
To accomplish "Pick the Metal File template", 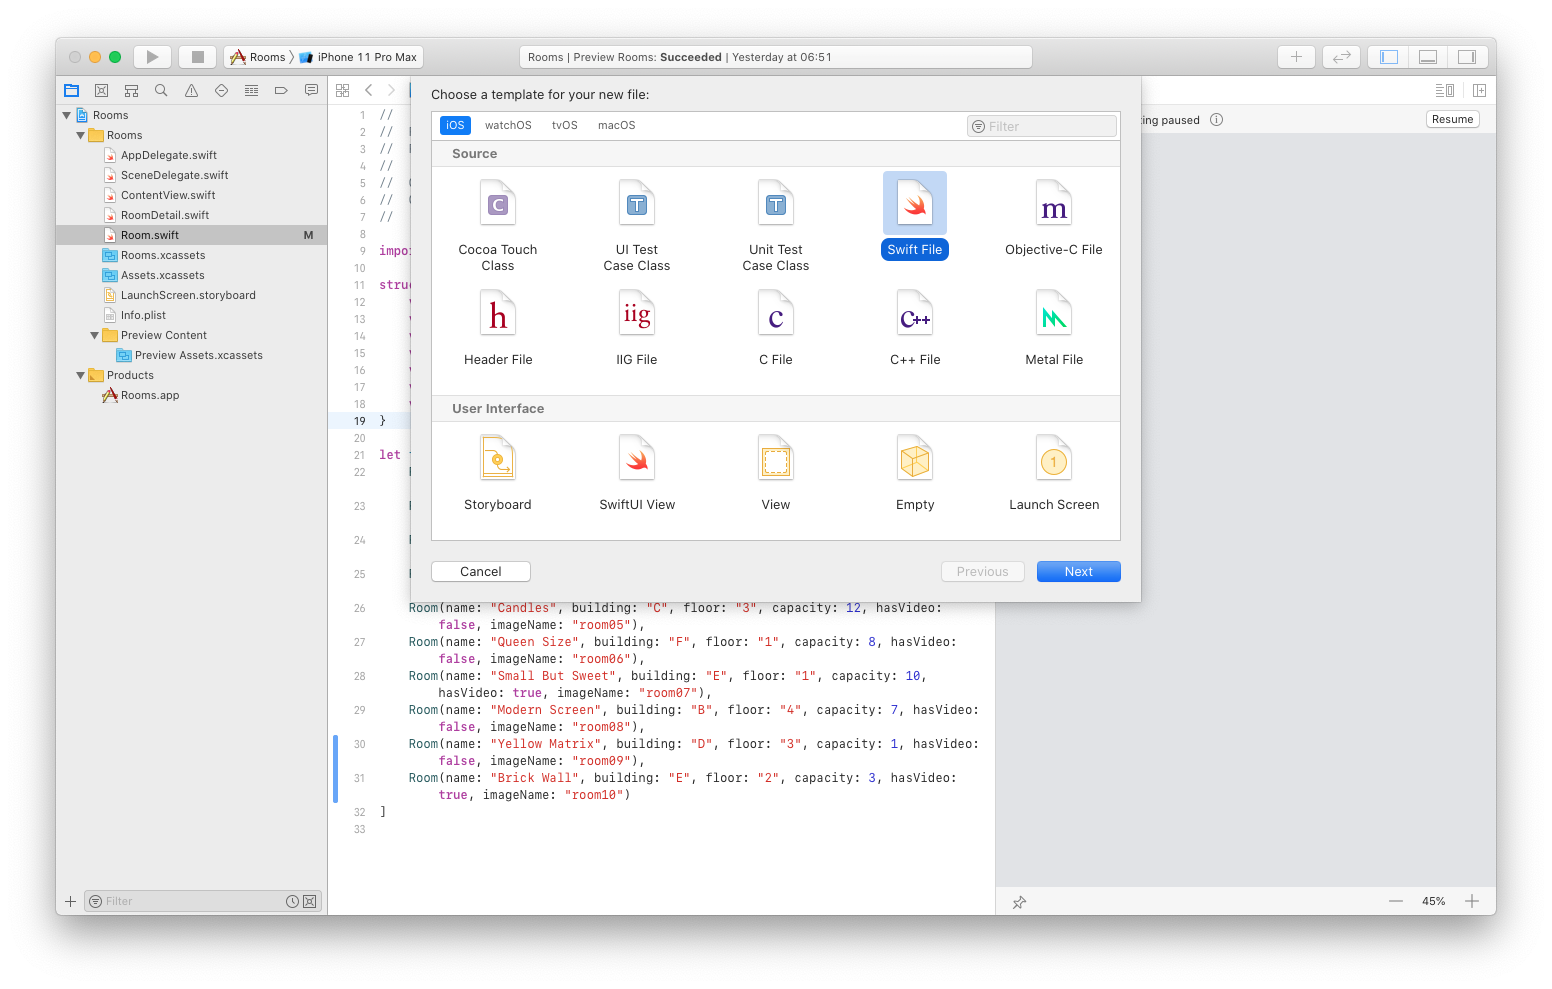I will point(1053,325).
